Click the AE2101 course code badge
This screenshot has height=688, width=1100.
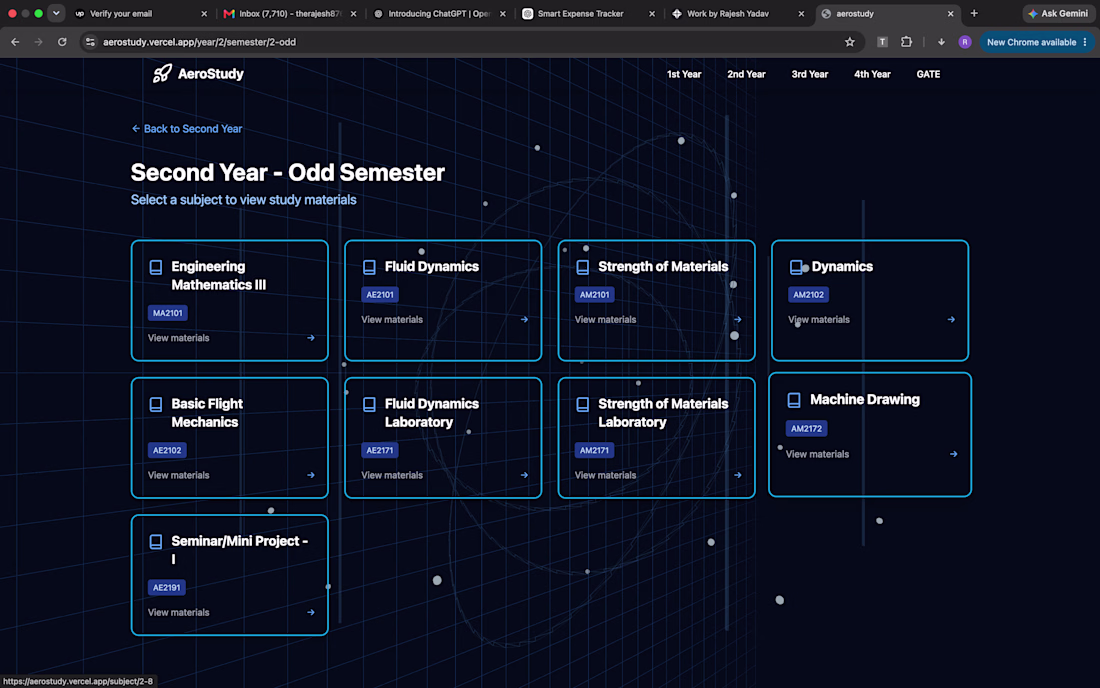380,295
